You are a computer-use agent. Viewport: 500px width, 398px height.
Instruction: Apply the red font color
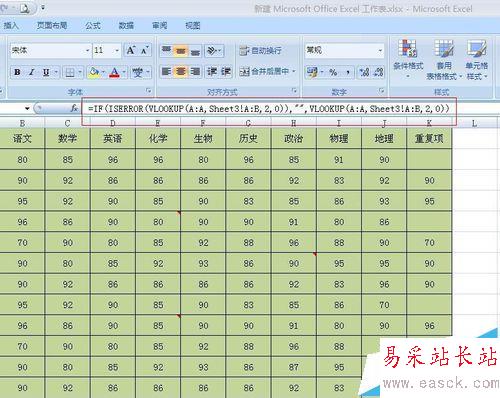(x=114, y=72)
